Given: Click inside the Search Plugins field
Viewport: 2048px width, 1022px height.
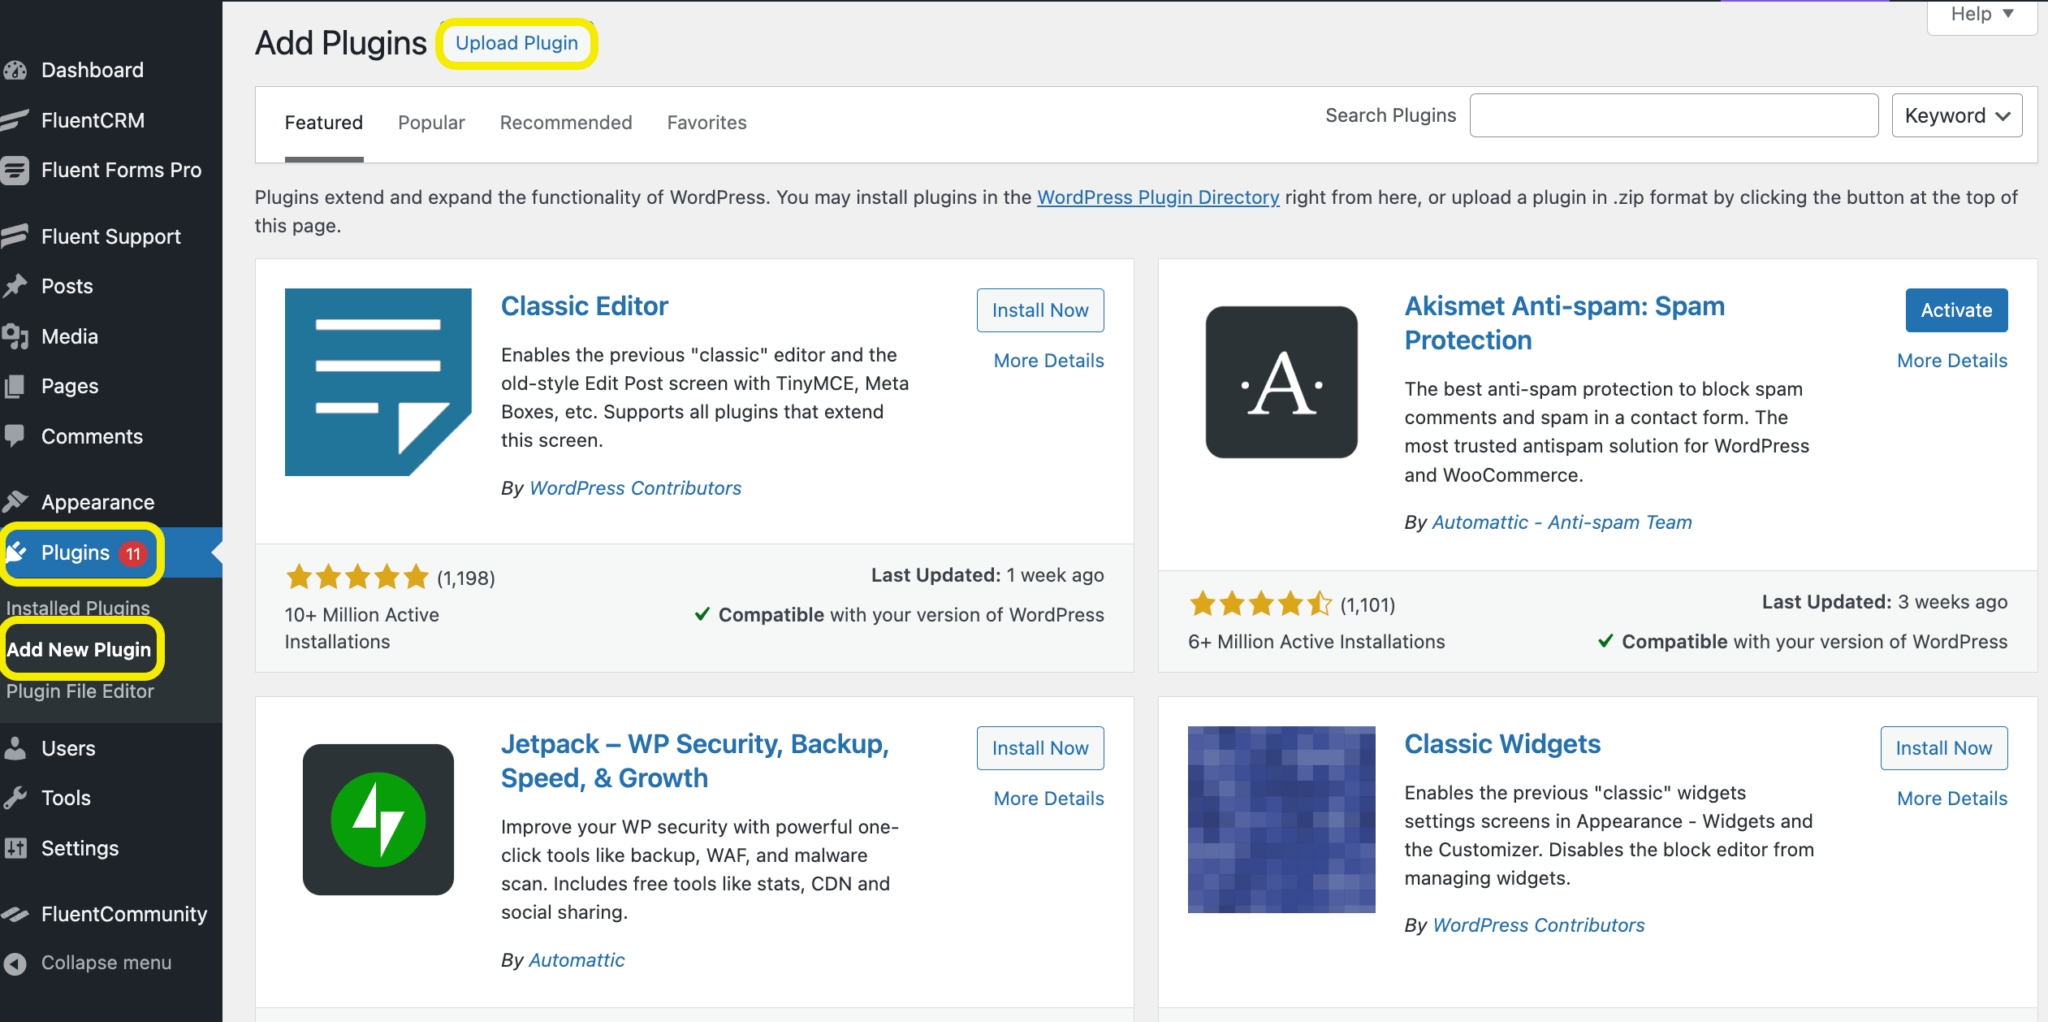Looking at the screenshot, I should [x=1674, y=116].
